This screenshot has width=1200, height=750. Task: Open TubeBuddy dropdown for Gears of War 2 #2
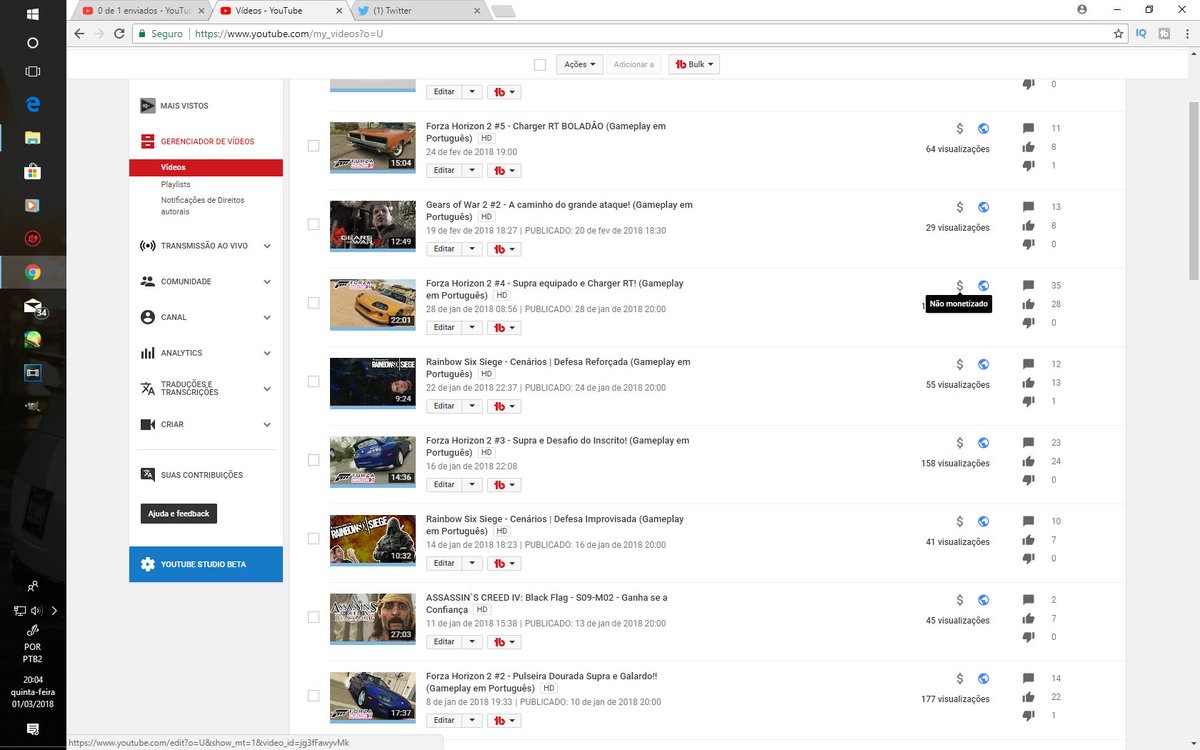click(504, 249)
